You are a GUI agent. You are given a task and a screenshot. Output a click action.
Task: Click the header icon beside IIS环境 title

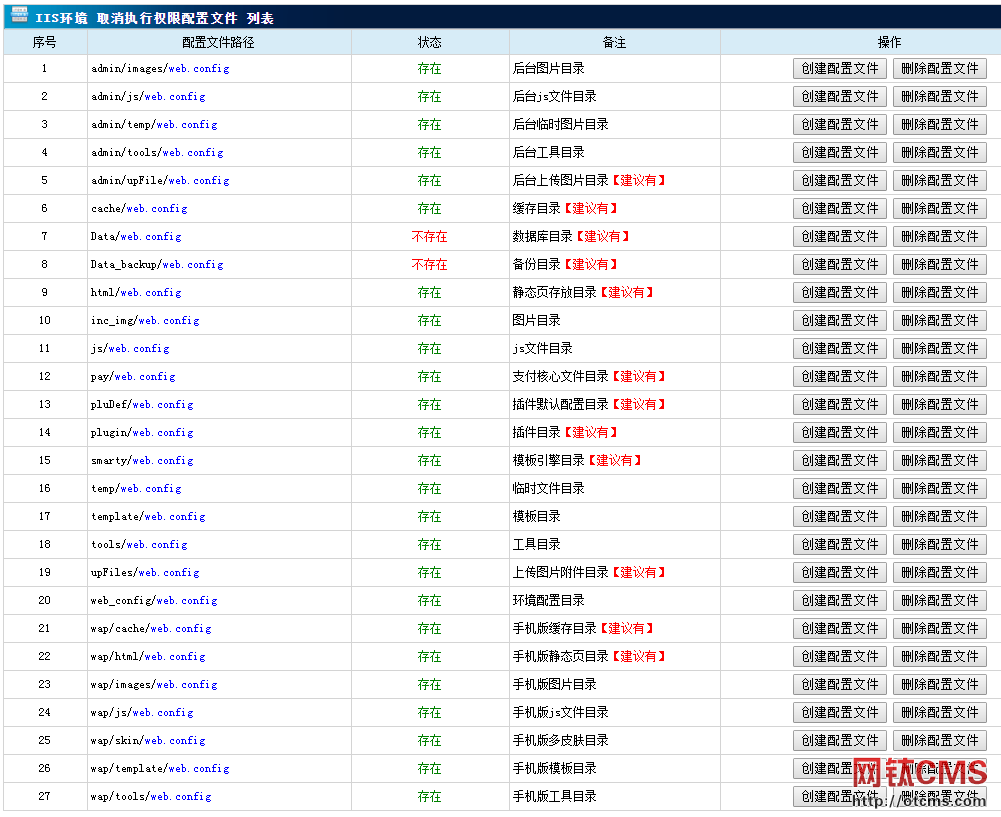tap(20, 15)
